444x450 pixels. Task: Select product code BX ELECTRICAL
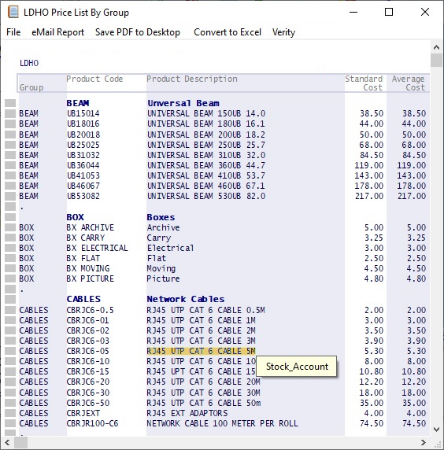(97, 248)
